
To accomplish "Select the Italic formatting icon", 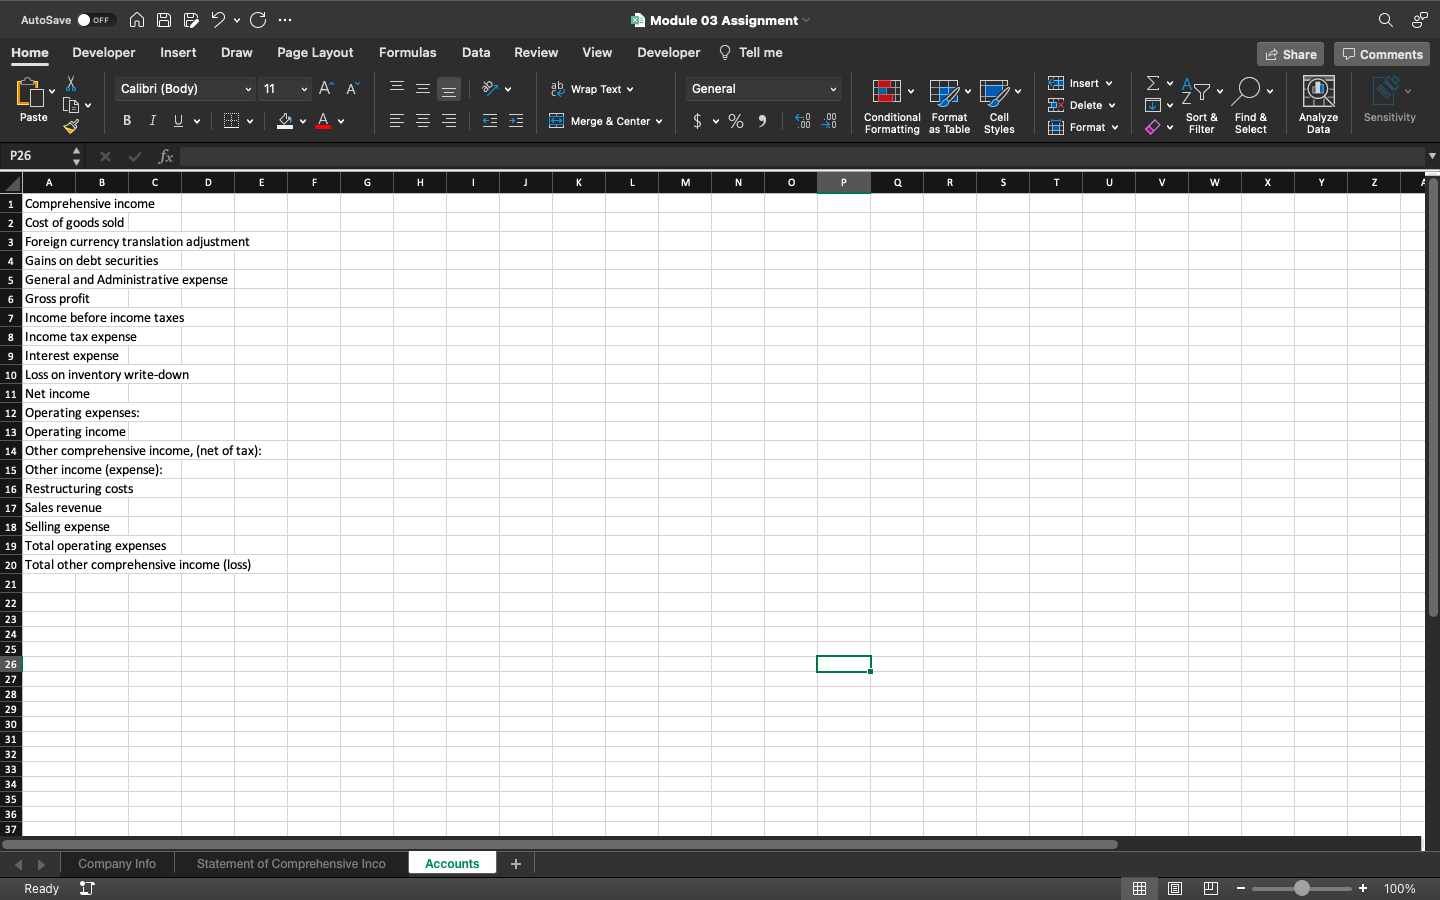I will (152, 120).
